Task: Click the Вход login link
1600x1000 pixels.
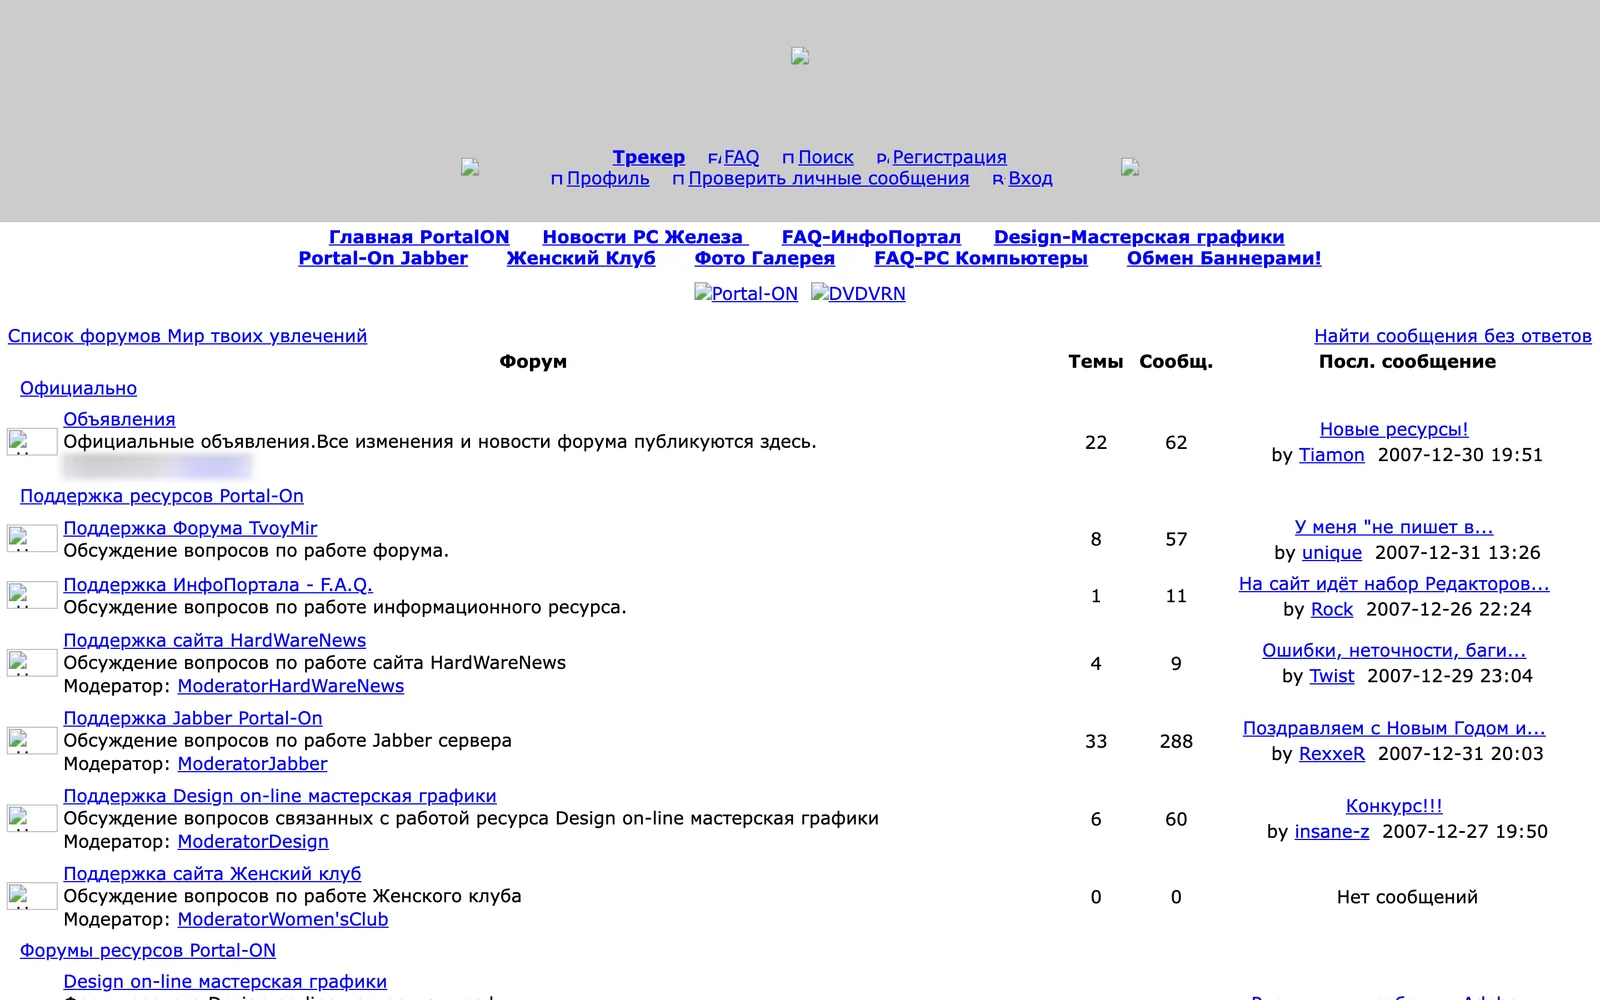Action: point(1030,178)
